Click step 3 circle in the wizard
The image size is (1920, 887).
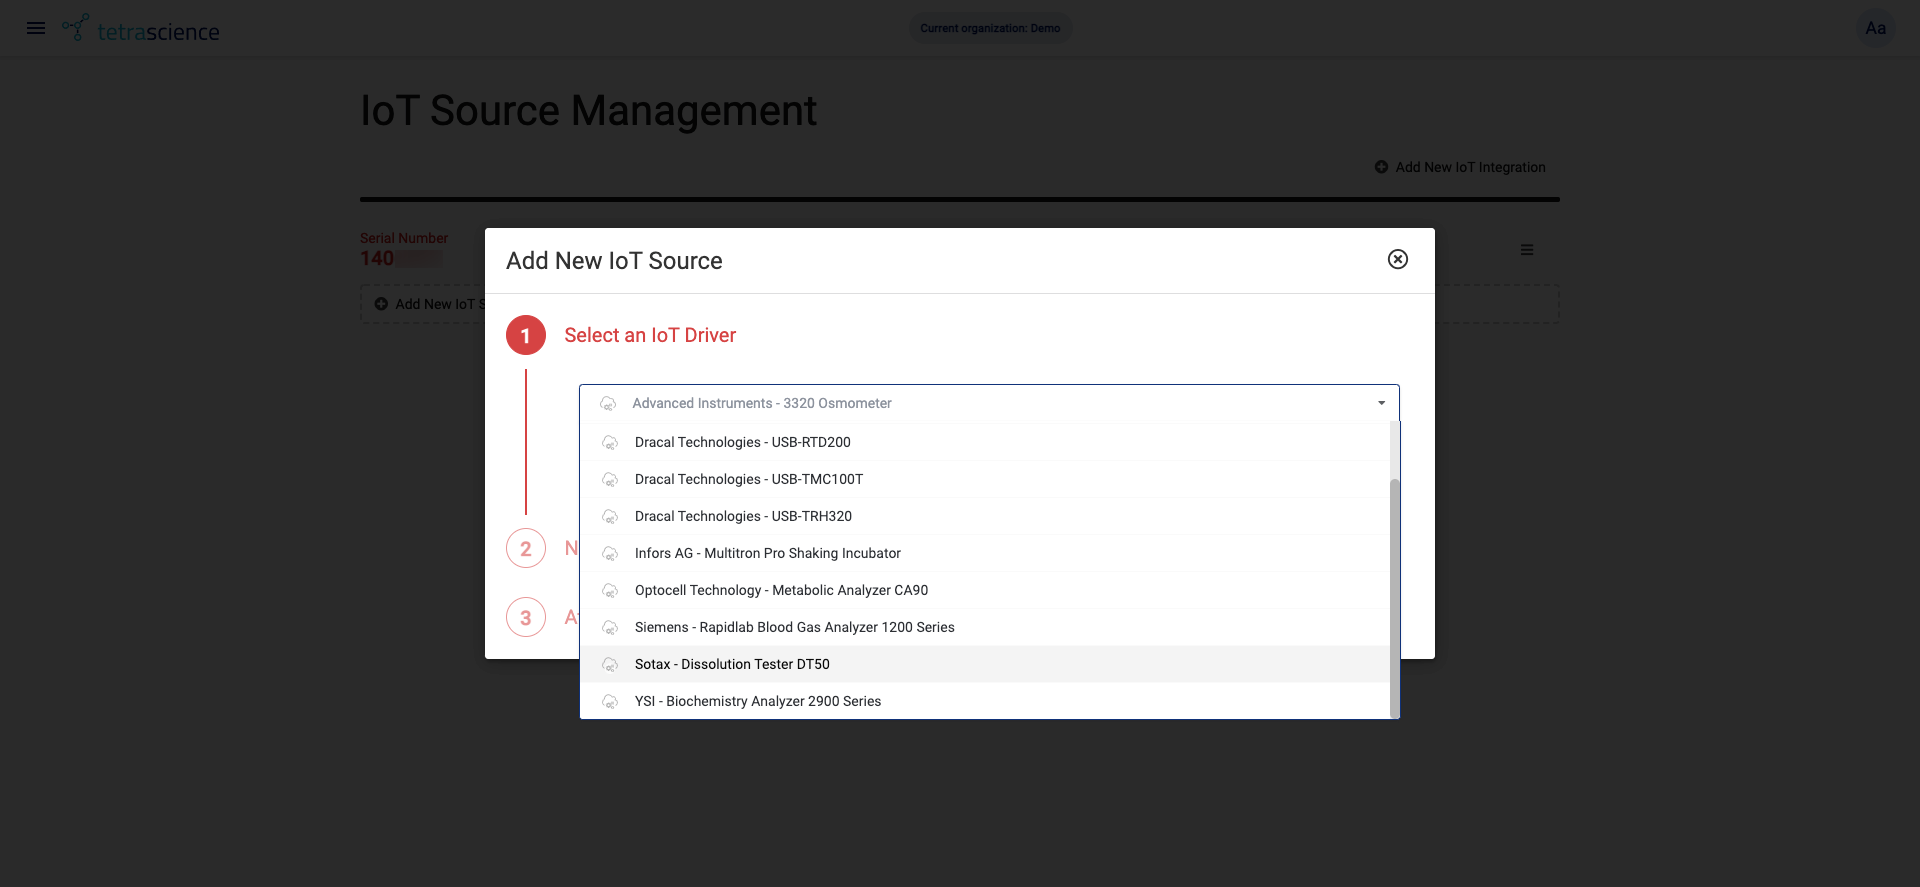(526, 617)
